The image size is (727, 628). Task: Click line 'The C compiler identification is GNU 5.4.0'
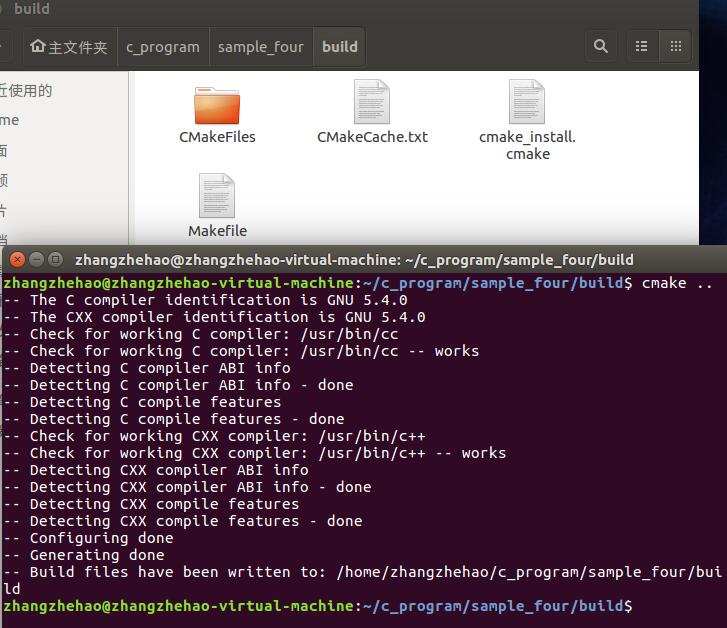coord(205,300)
